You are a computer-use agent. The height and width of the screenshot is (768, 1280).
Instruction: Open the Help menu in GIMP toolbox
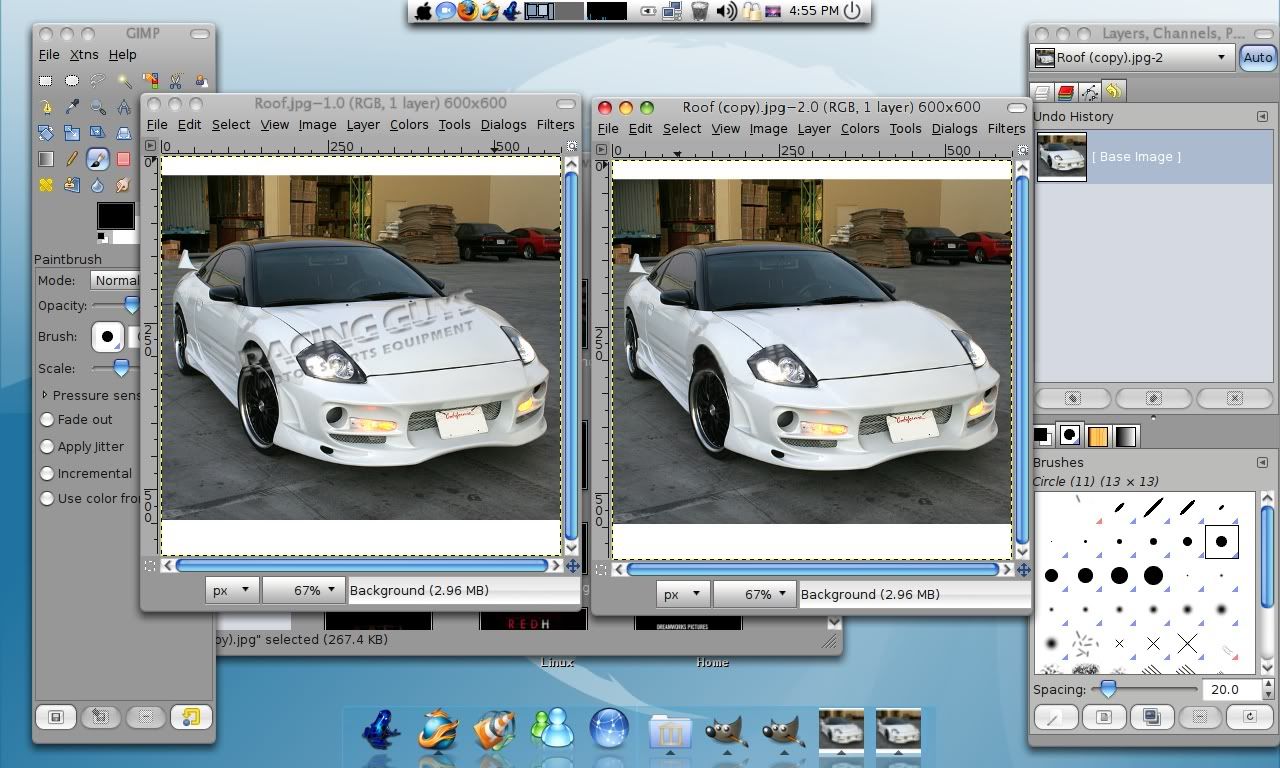click(123, 55)
